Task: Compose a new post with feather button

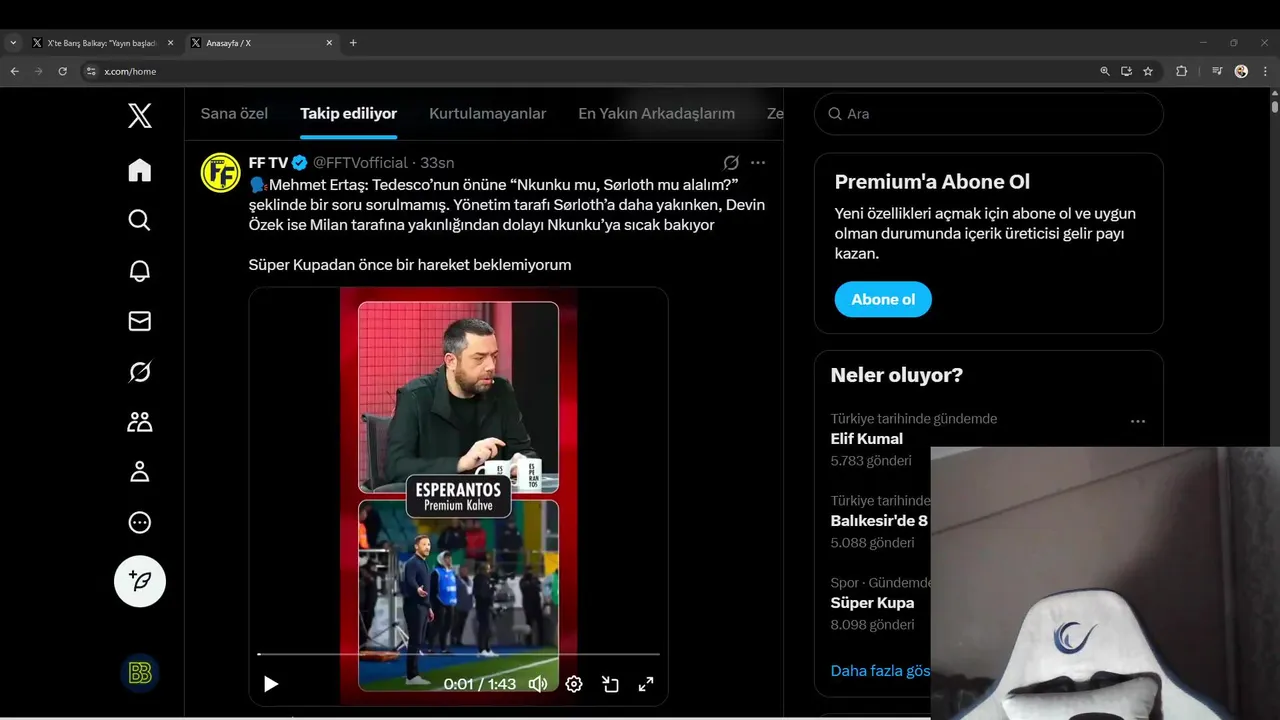Action: click(140, 581)
